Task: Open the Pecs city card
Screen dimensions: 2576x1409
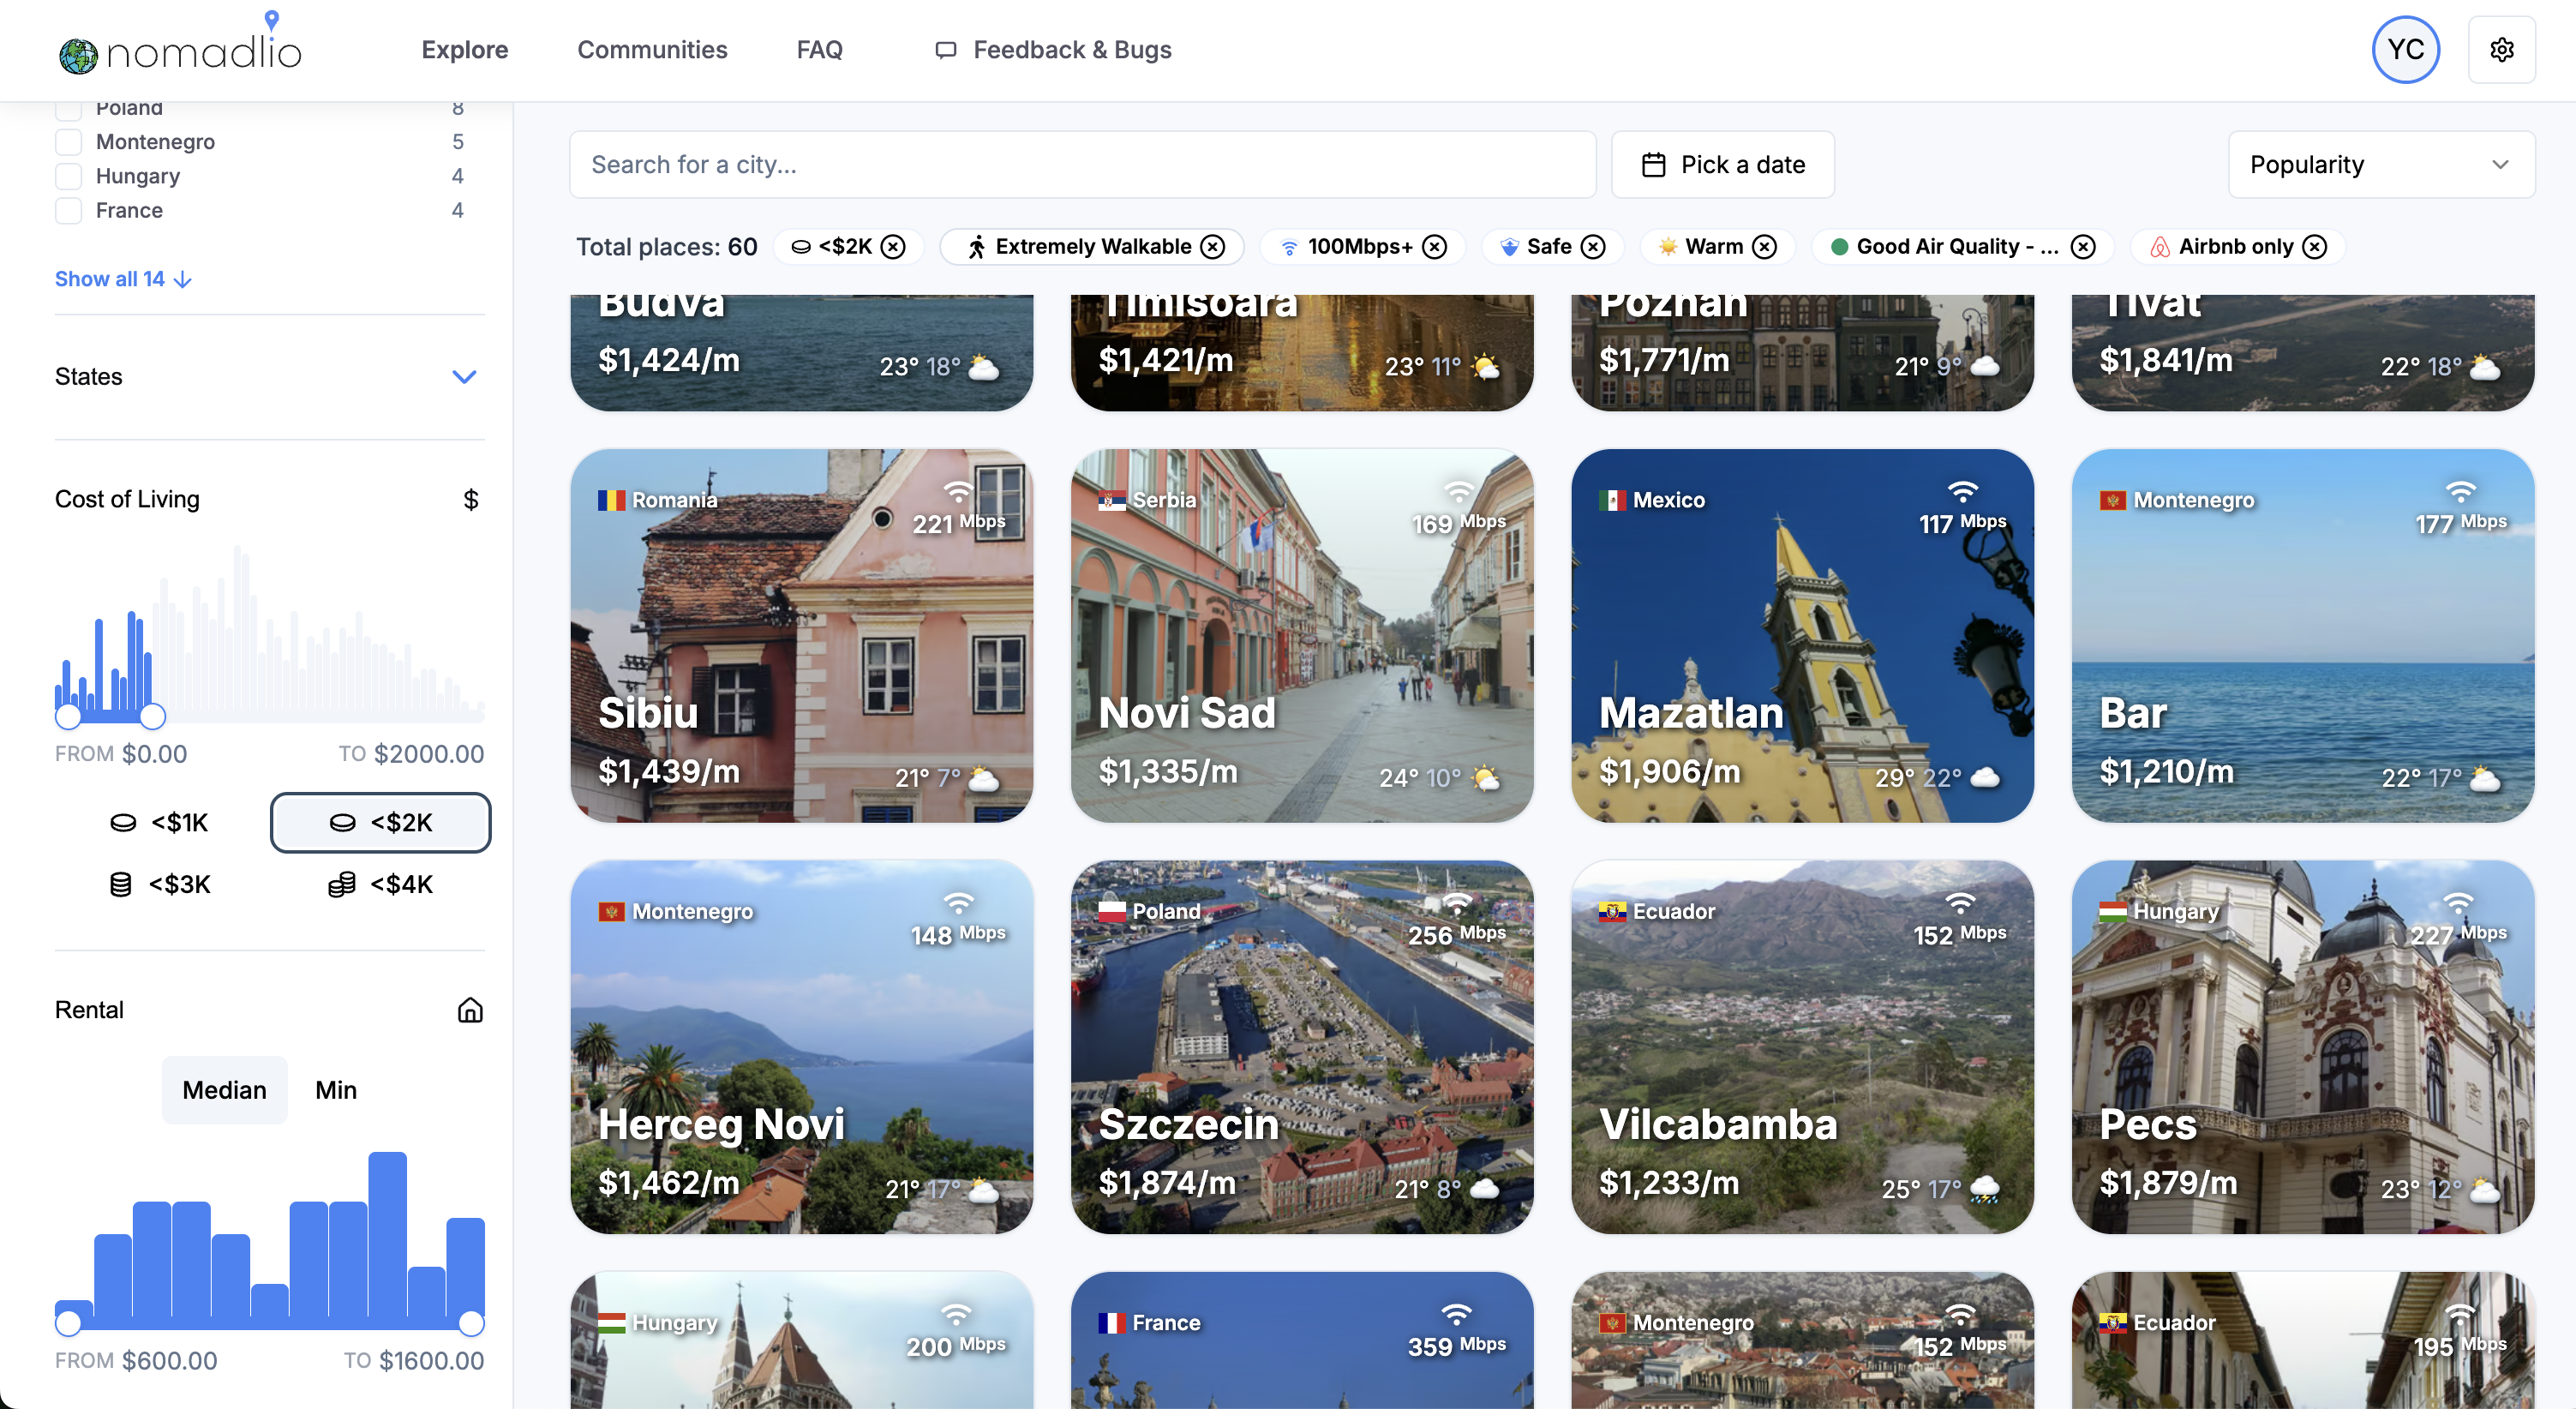Action: tap(2303, 1047)
